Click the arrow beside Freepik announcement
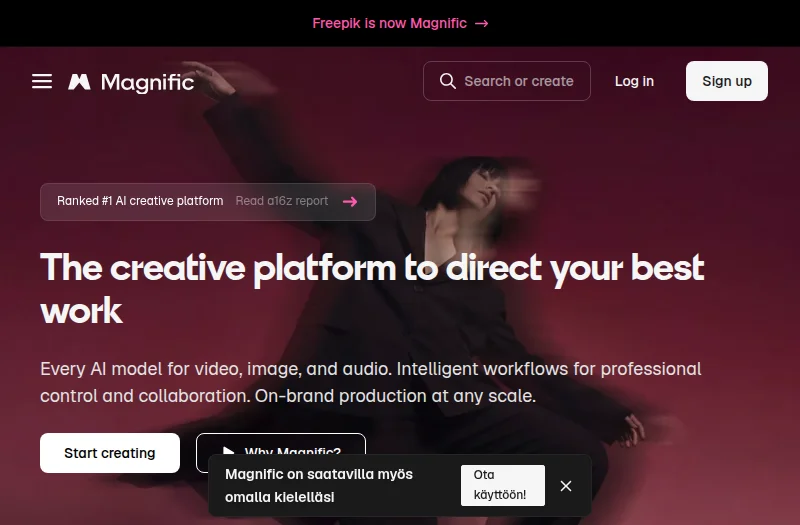 pyautogui.click(x=482, y=23)
